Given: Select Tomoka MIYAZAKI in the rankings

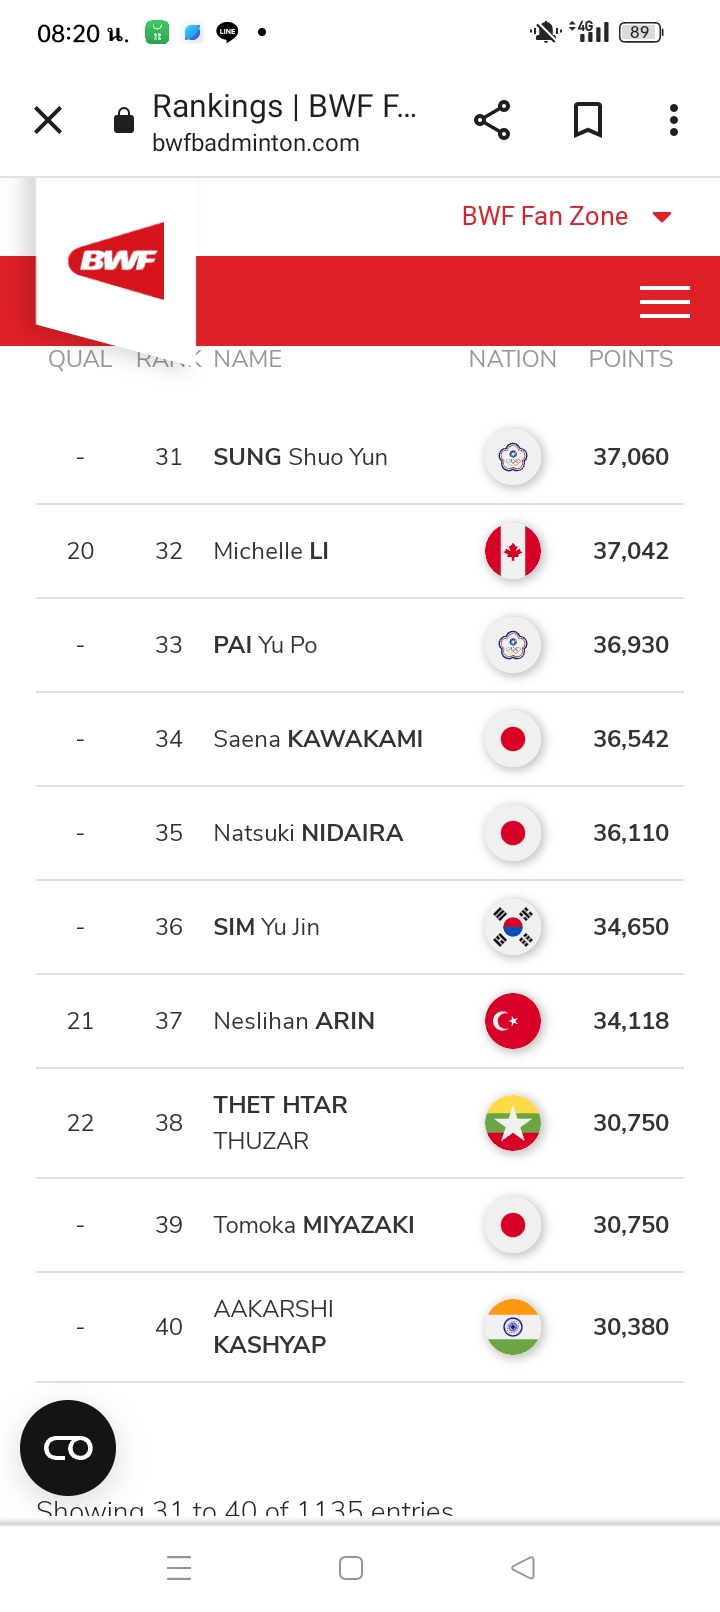Looking at the screenshot, I should tap(314, 1225).
